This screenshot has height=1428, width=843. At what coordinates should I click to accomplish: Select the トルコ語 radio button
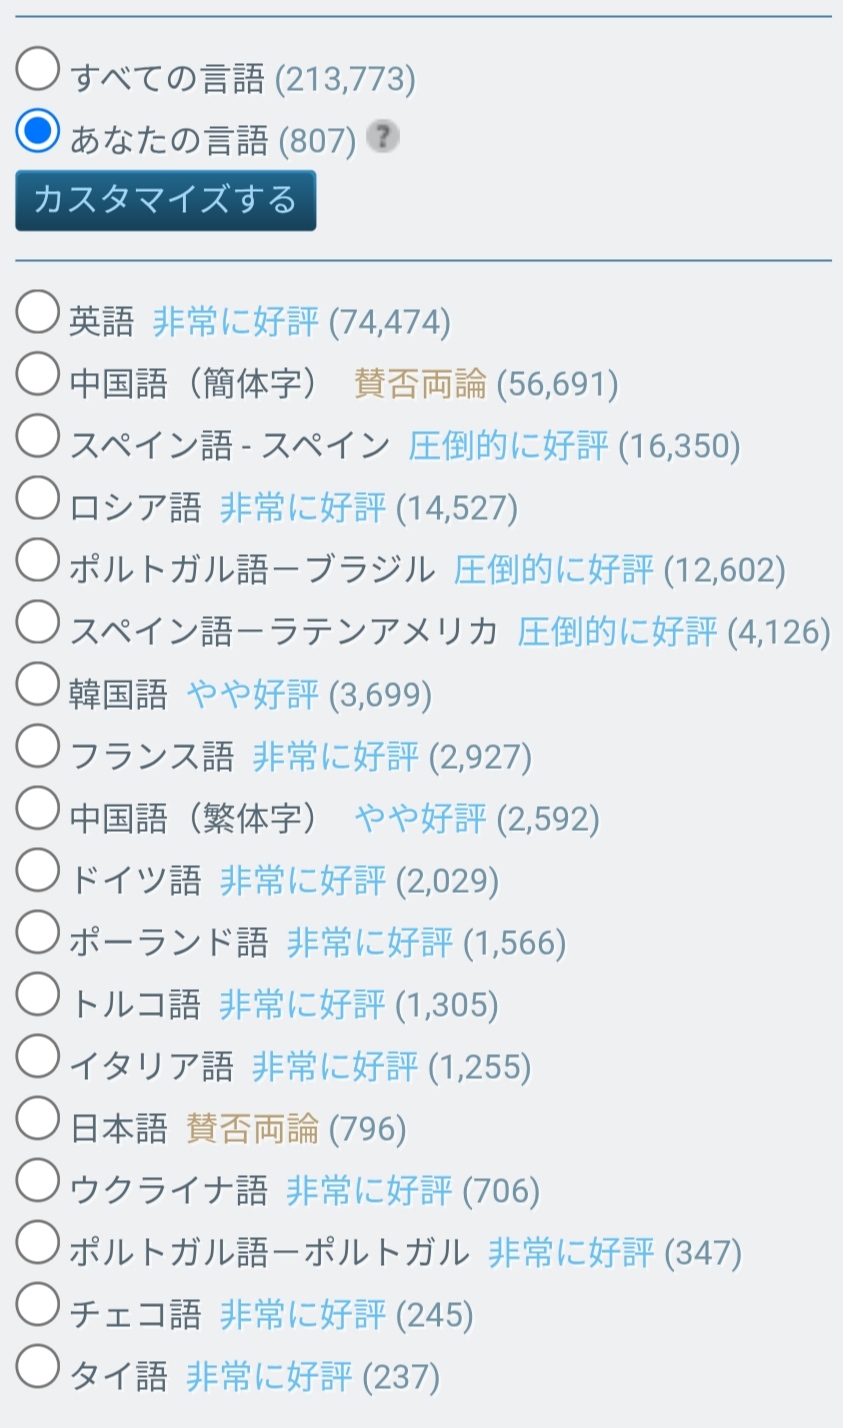[38, 995]
